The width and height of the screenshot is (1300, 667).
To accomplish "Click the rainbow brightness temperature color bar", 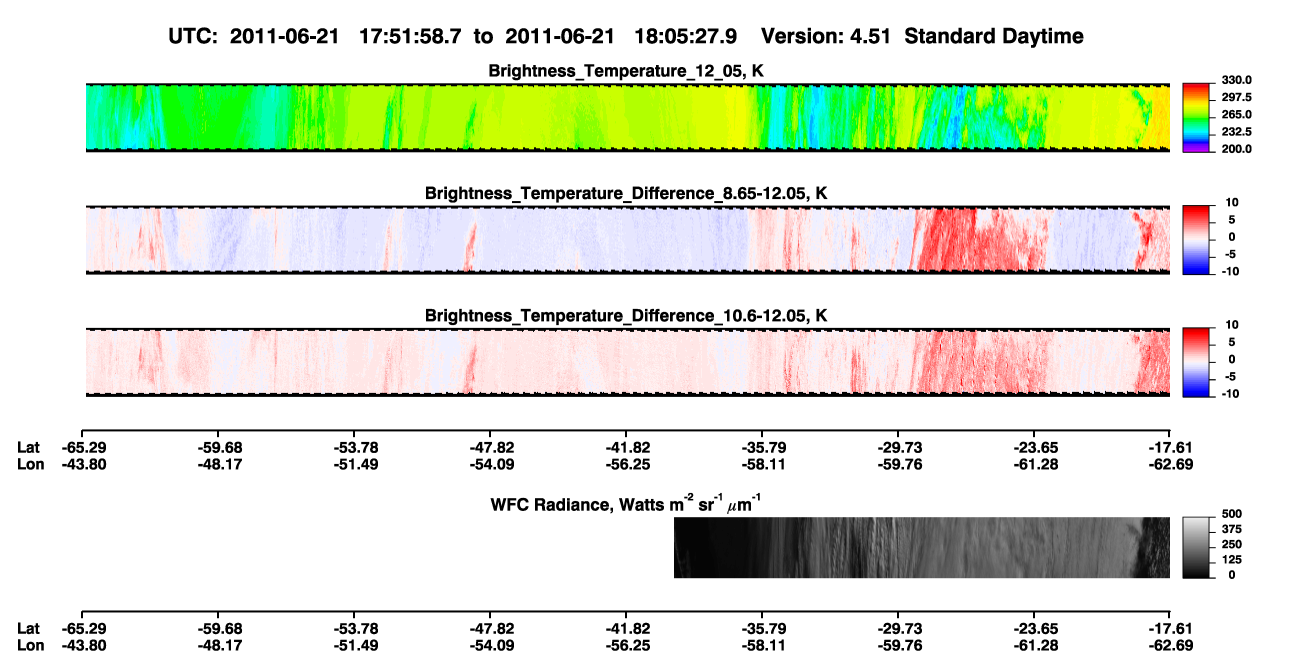I will 1197,116.
